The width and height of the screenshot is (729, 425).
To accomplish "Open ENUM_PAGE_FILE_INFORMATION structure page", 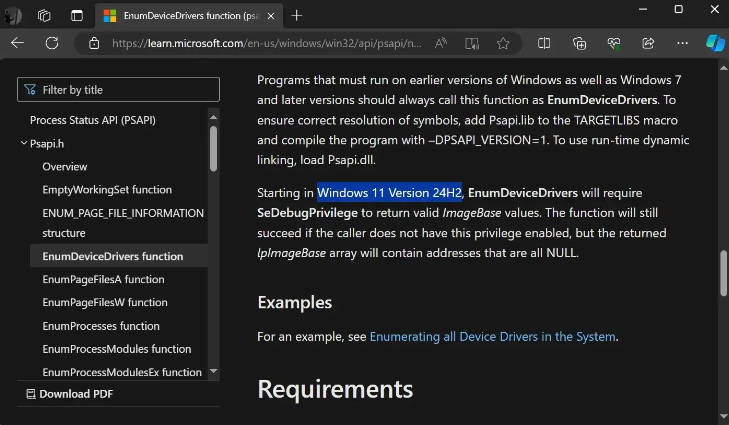I will 123,223.
